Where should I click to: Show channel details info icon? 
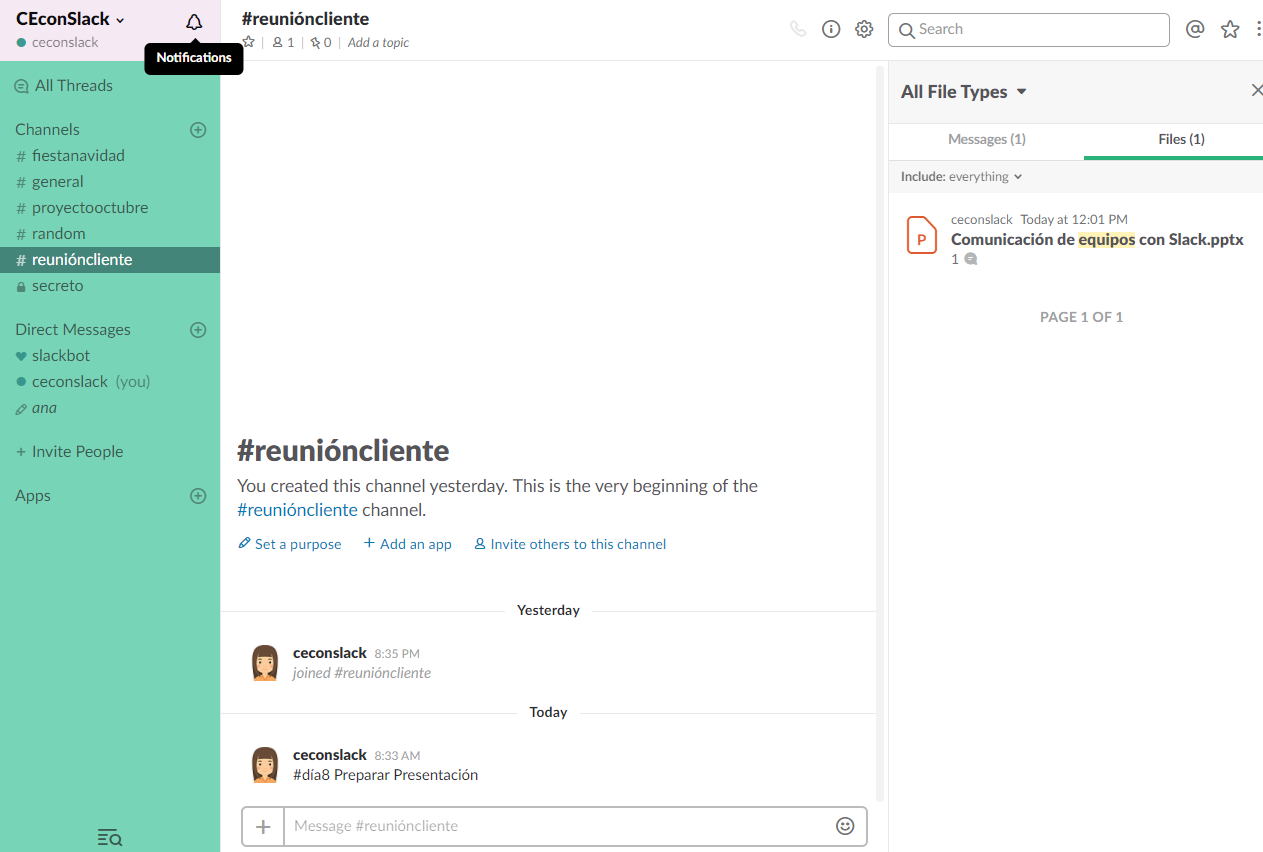click(831, 29)
